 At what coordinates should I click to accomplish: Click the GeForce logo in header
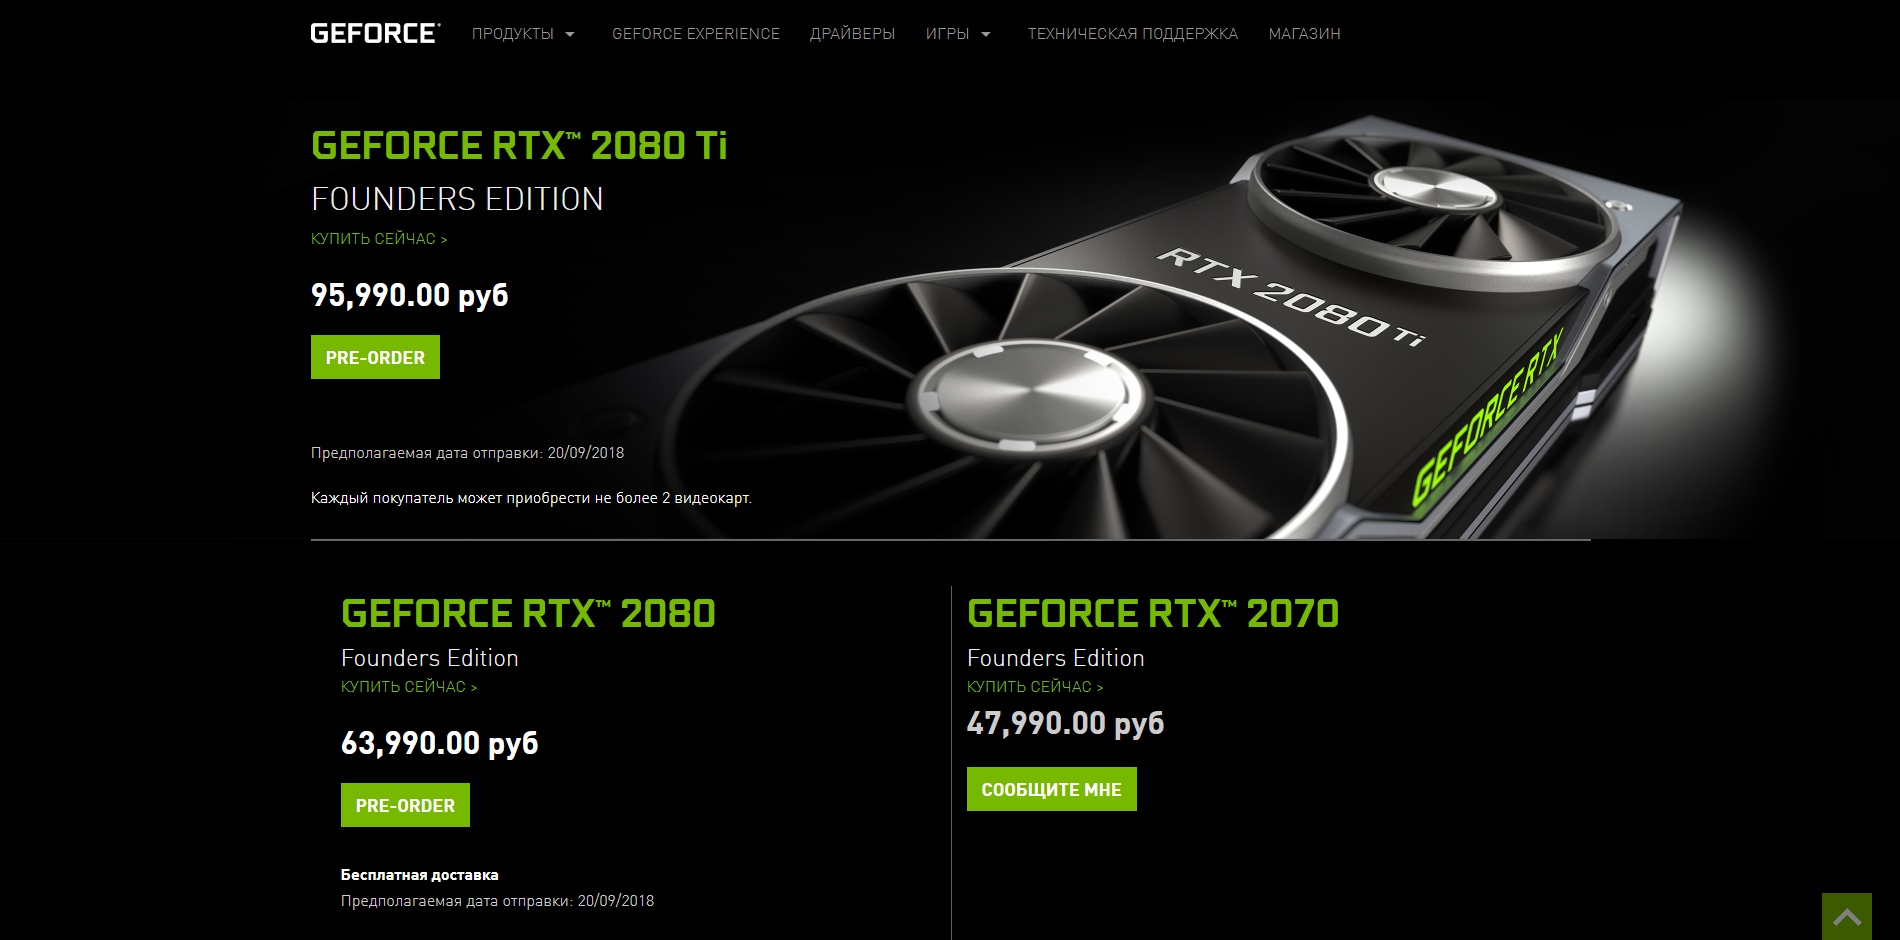click(x=375, y=33)
